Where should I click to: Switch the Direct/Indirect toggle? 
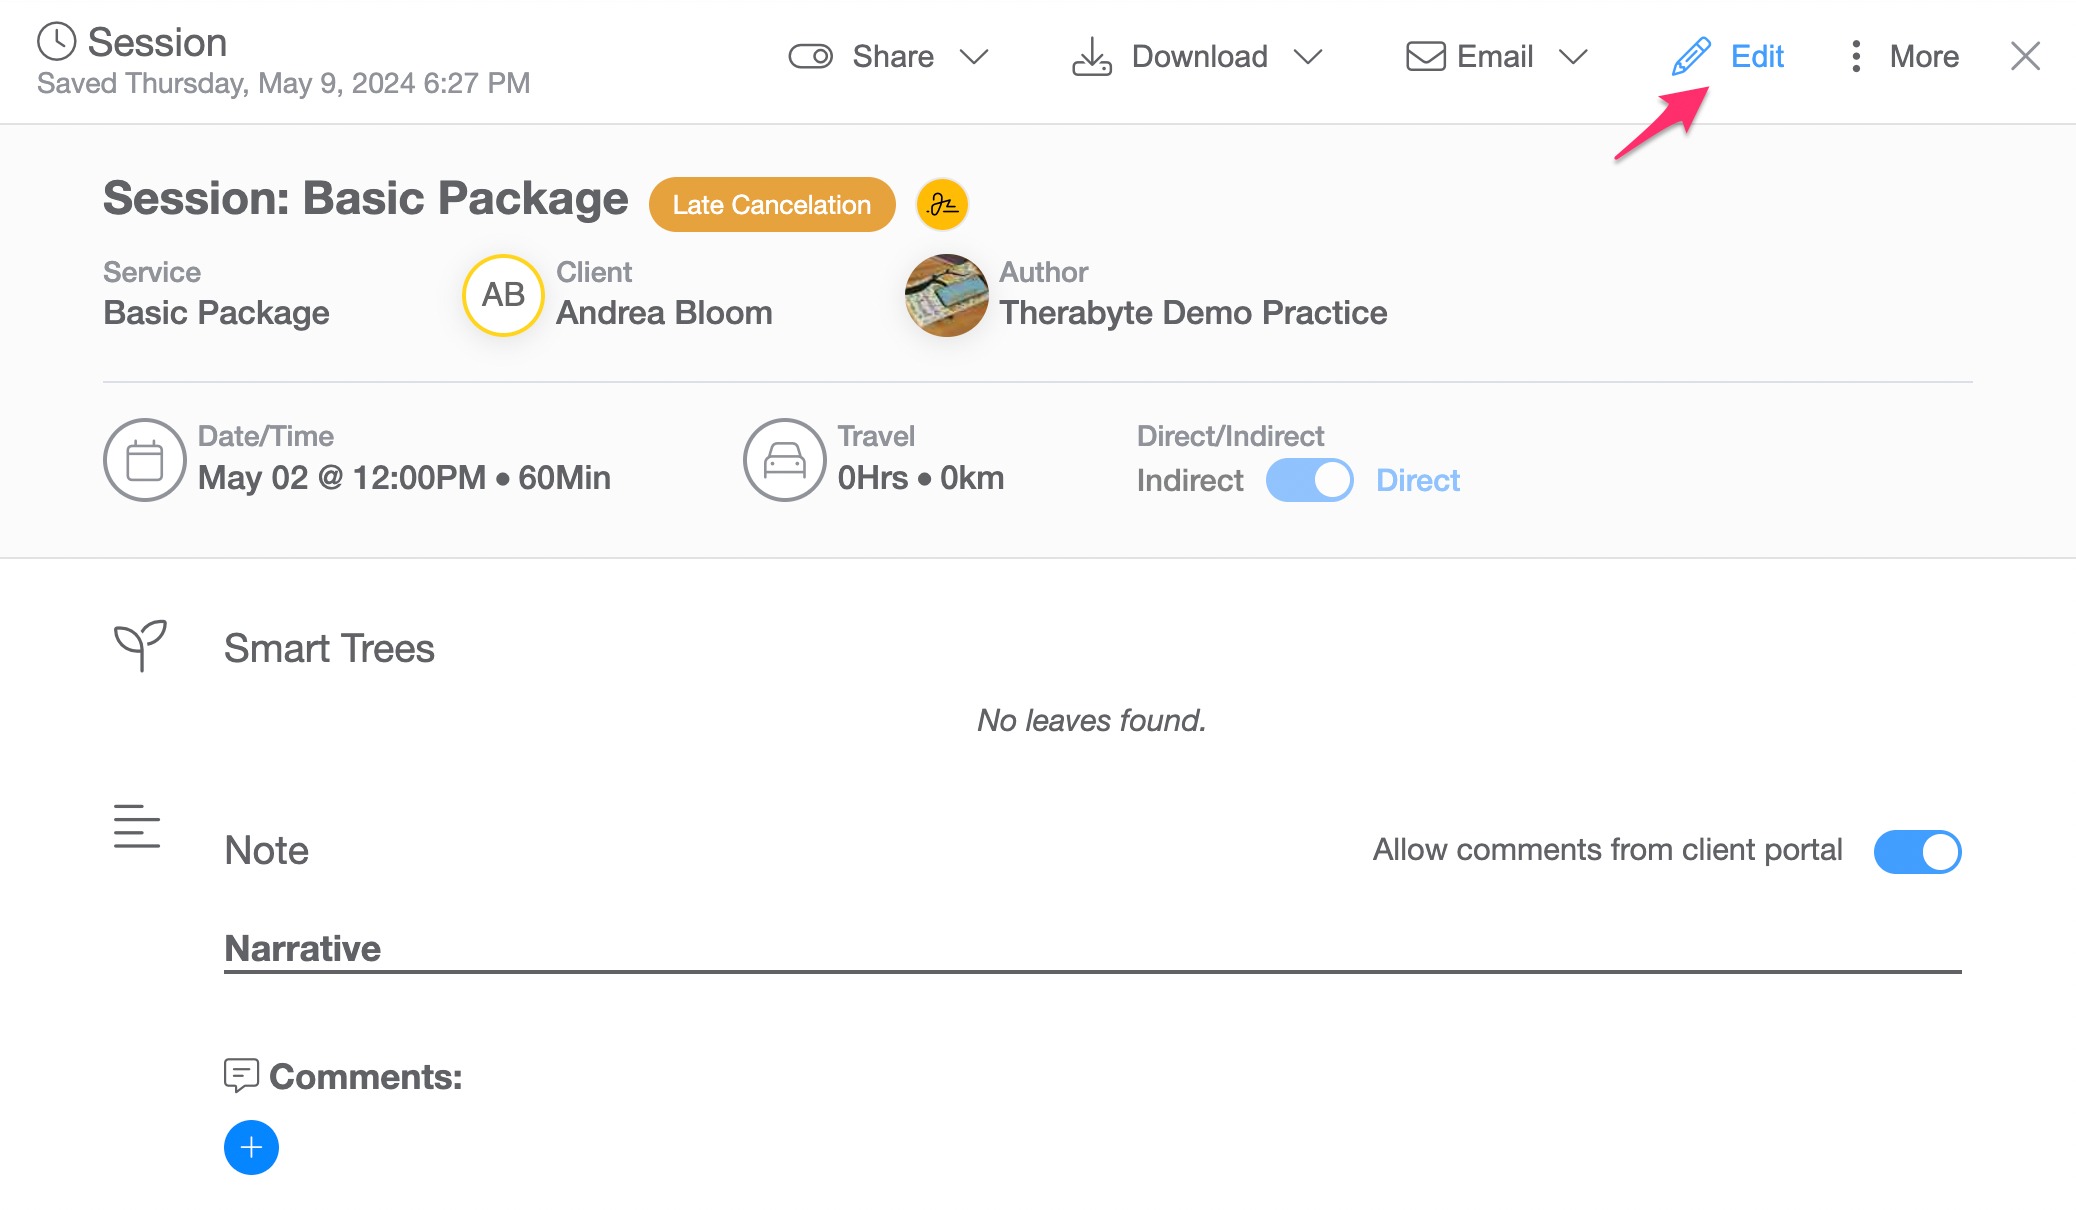1309,480
